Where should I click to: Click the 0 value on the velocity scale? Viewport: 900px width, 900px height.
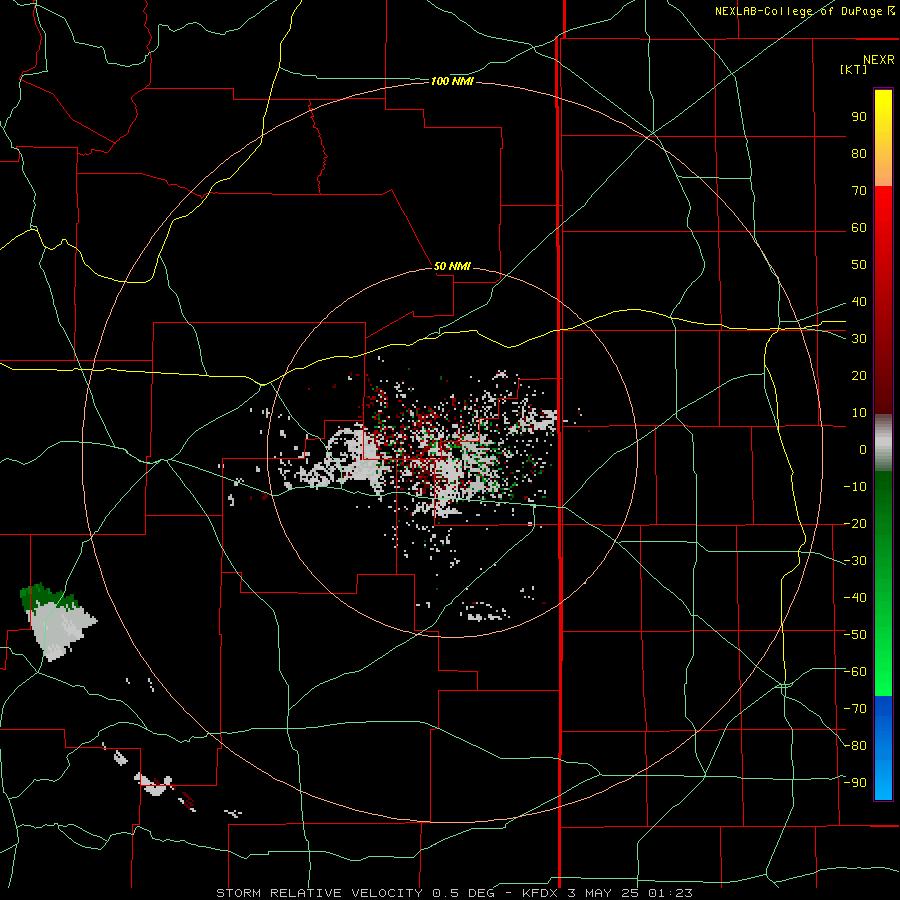pos(863,449)
